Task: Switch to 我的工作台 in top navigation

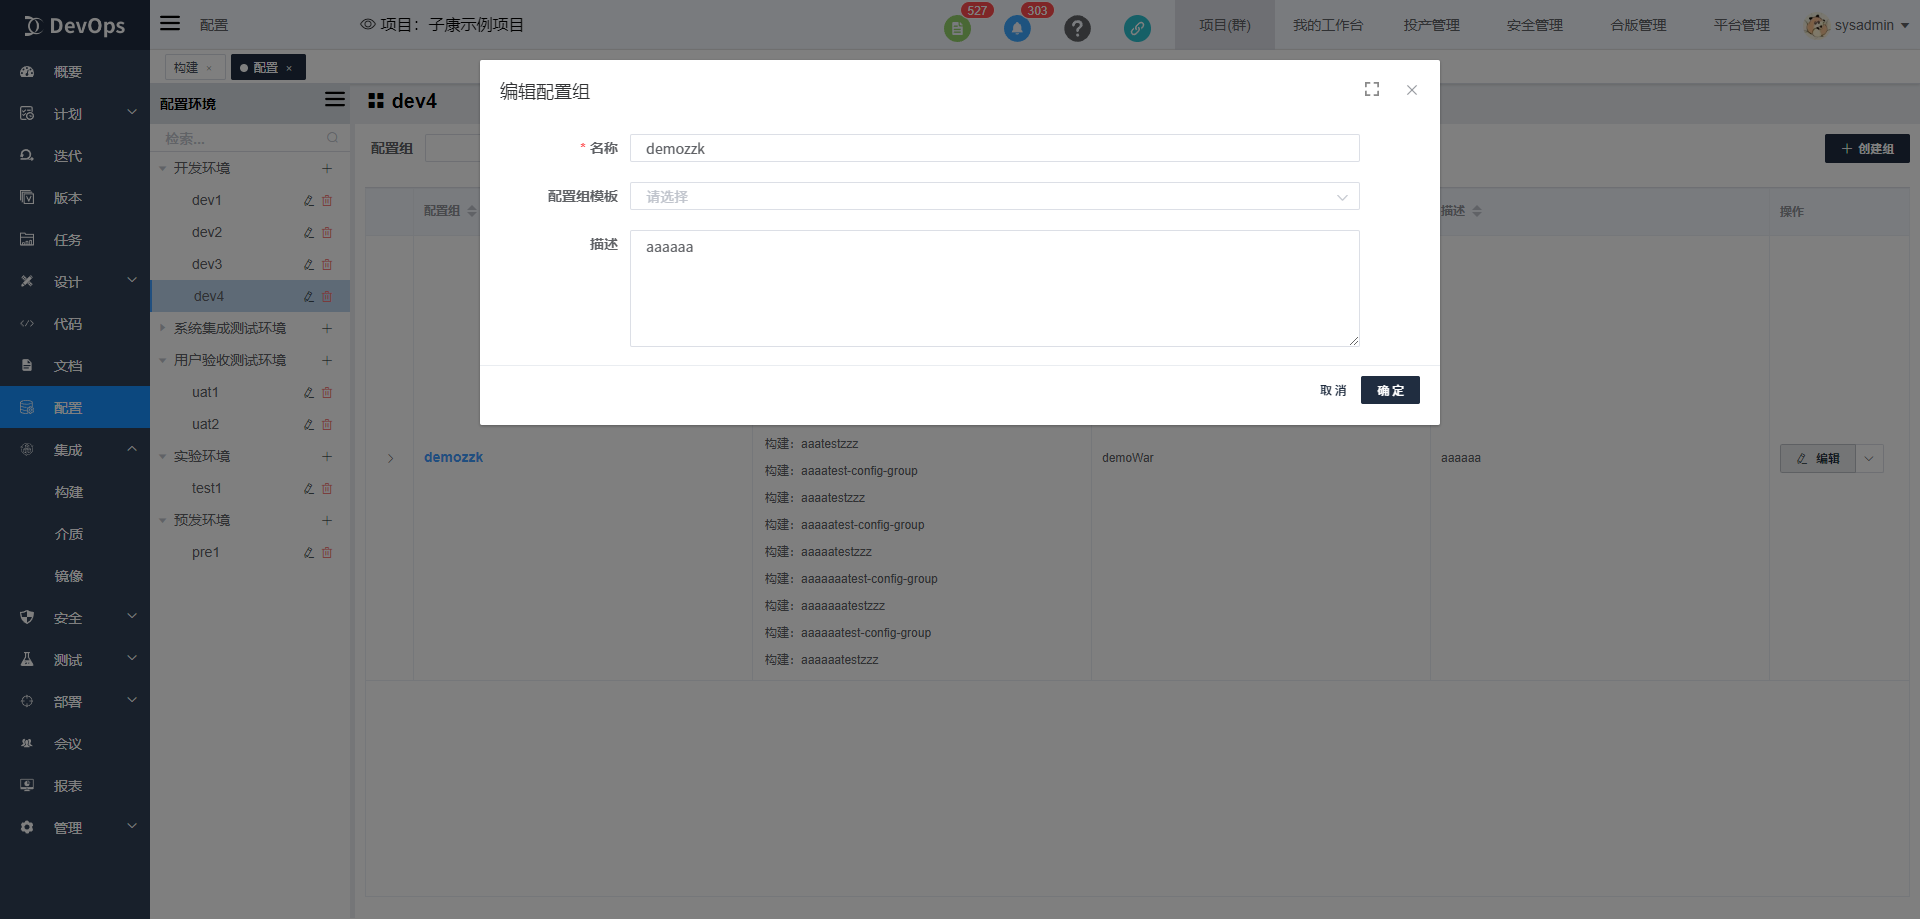Action: (x=1327, y=25)
